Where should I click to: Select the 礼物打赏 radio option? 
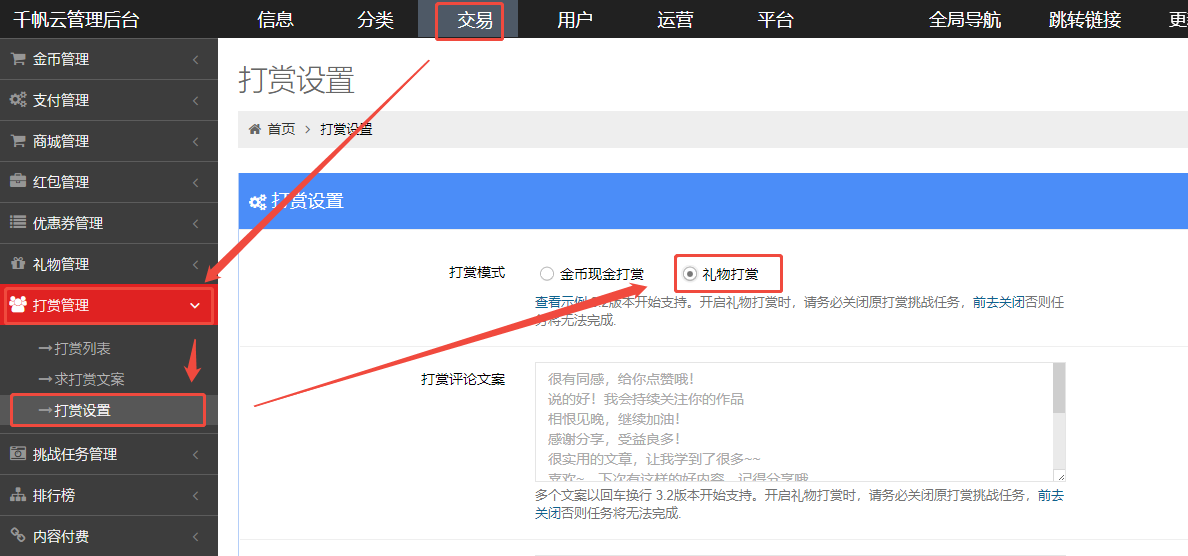(689, 274)
